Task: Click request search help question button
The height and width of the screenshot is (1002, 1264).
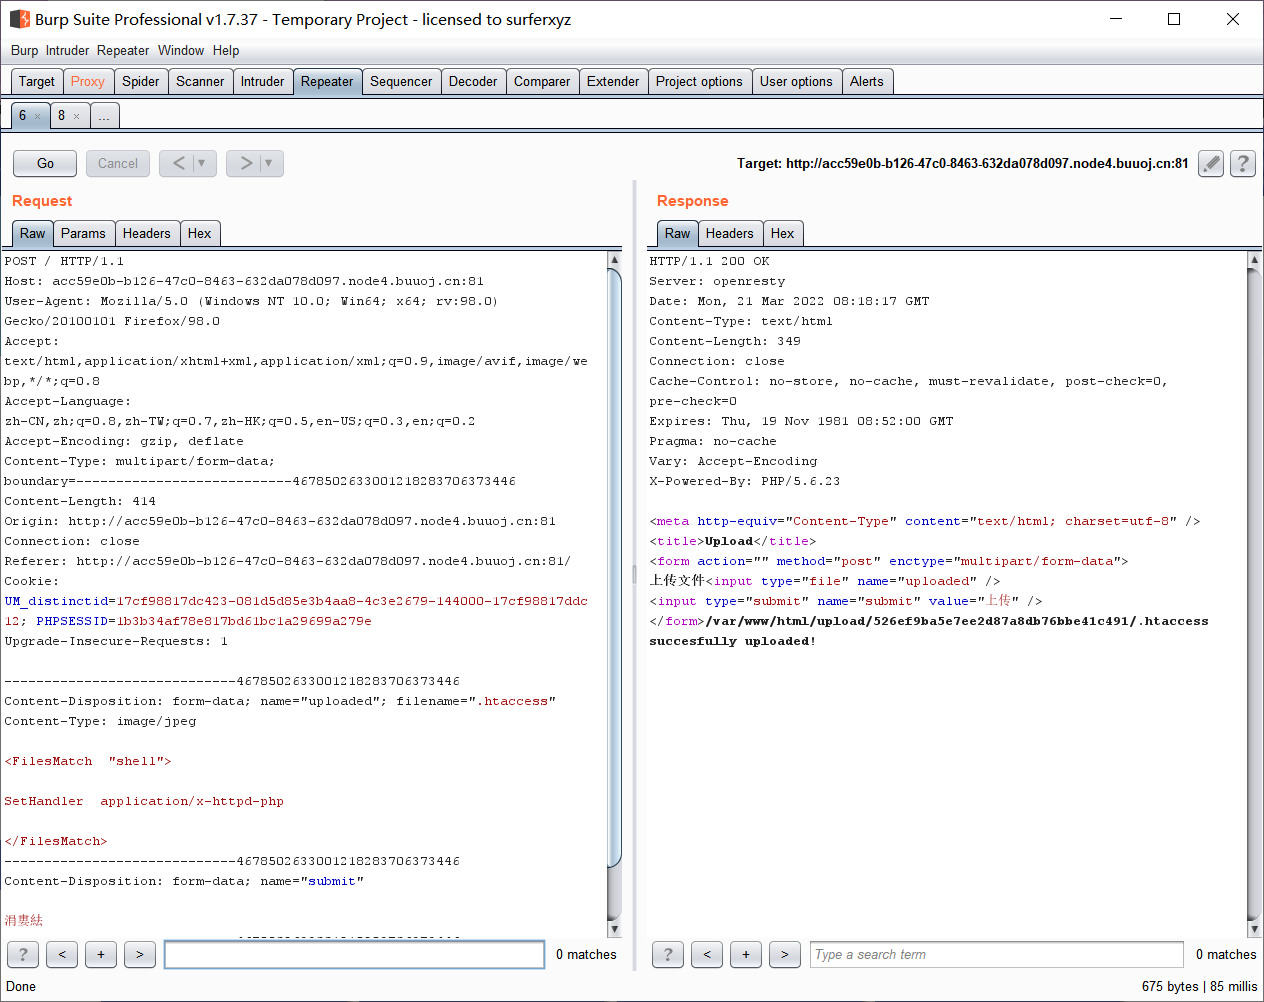Action: 23,955
